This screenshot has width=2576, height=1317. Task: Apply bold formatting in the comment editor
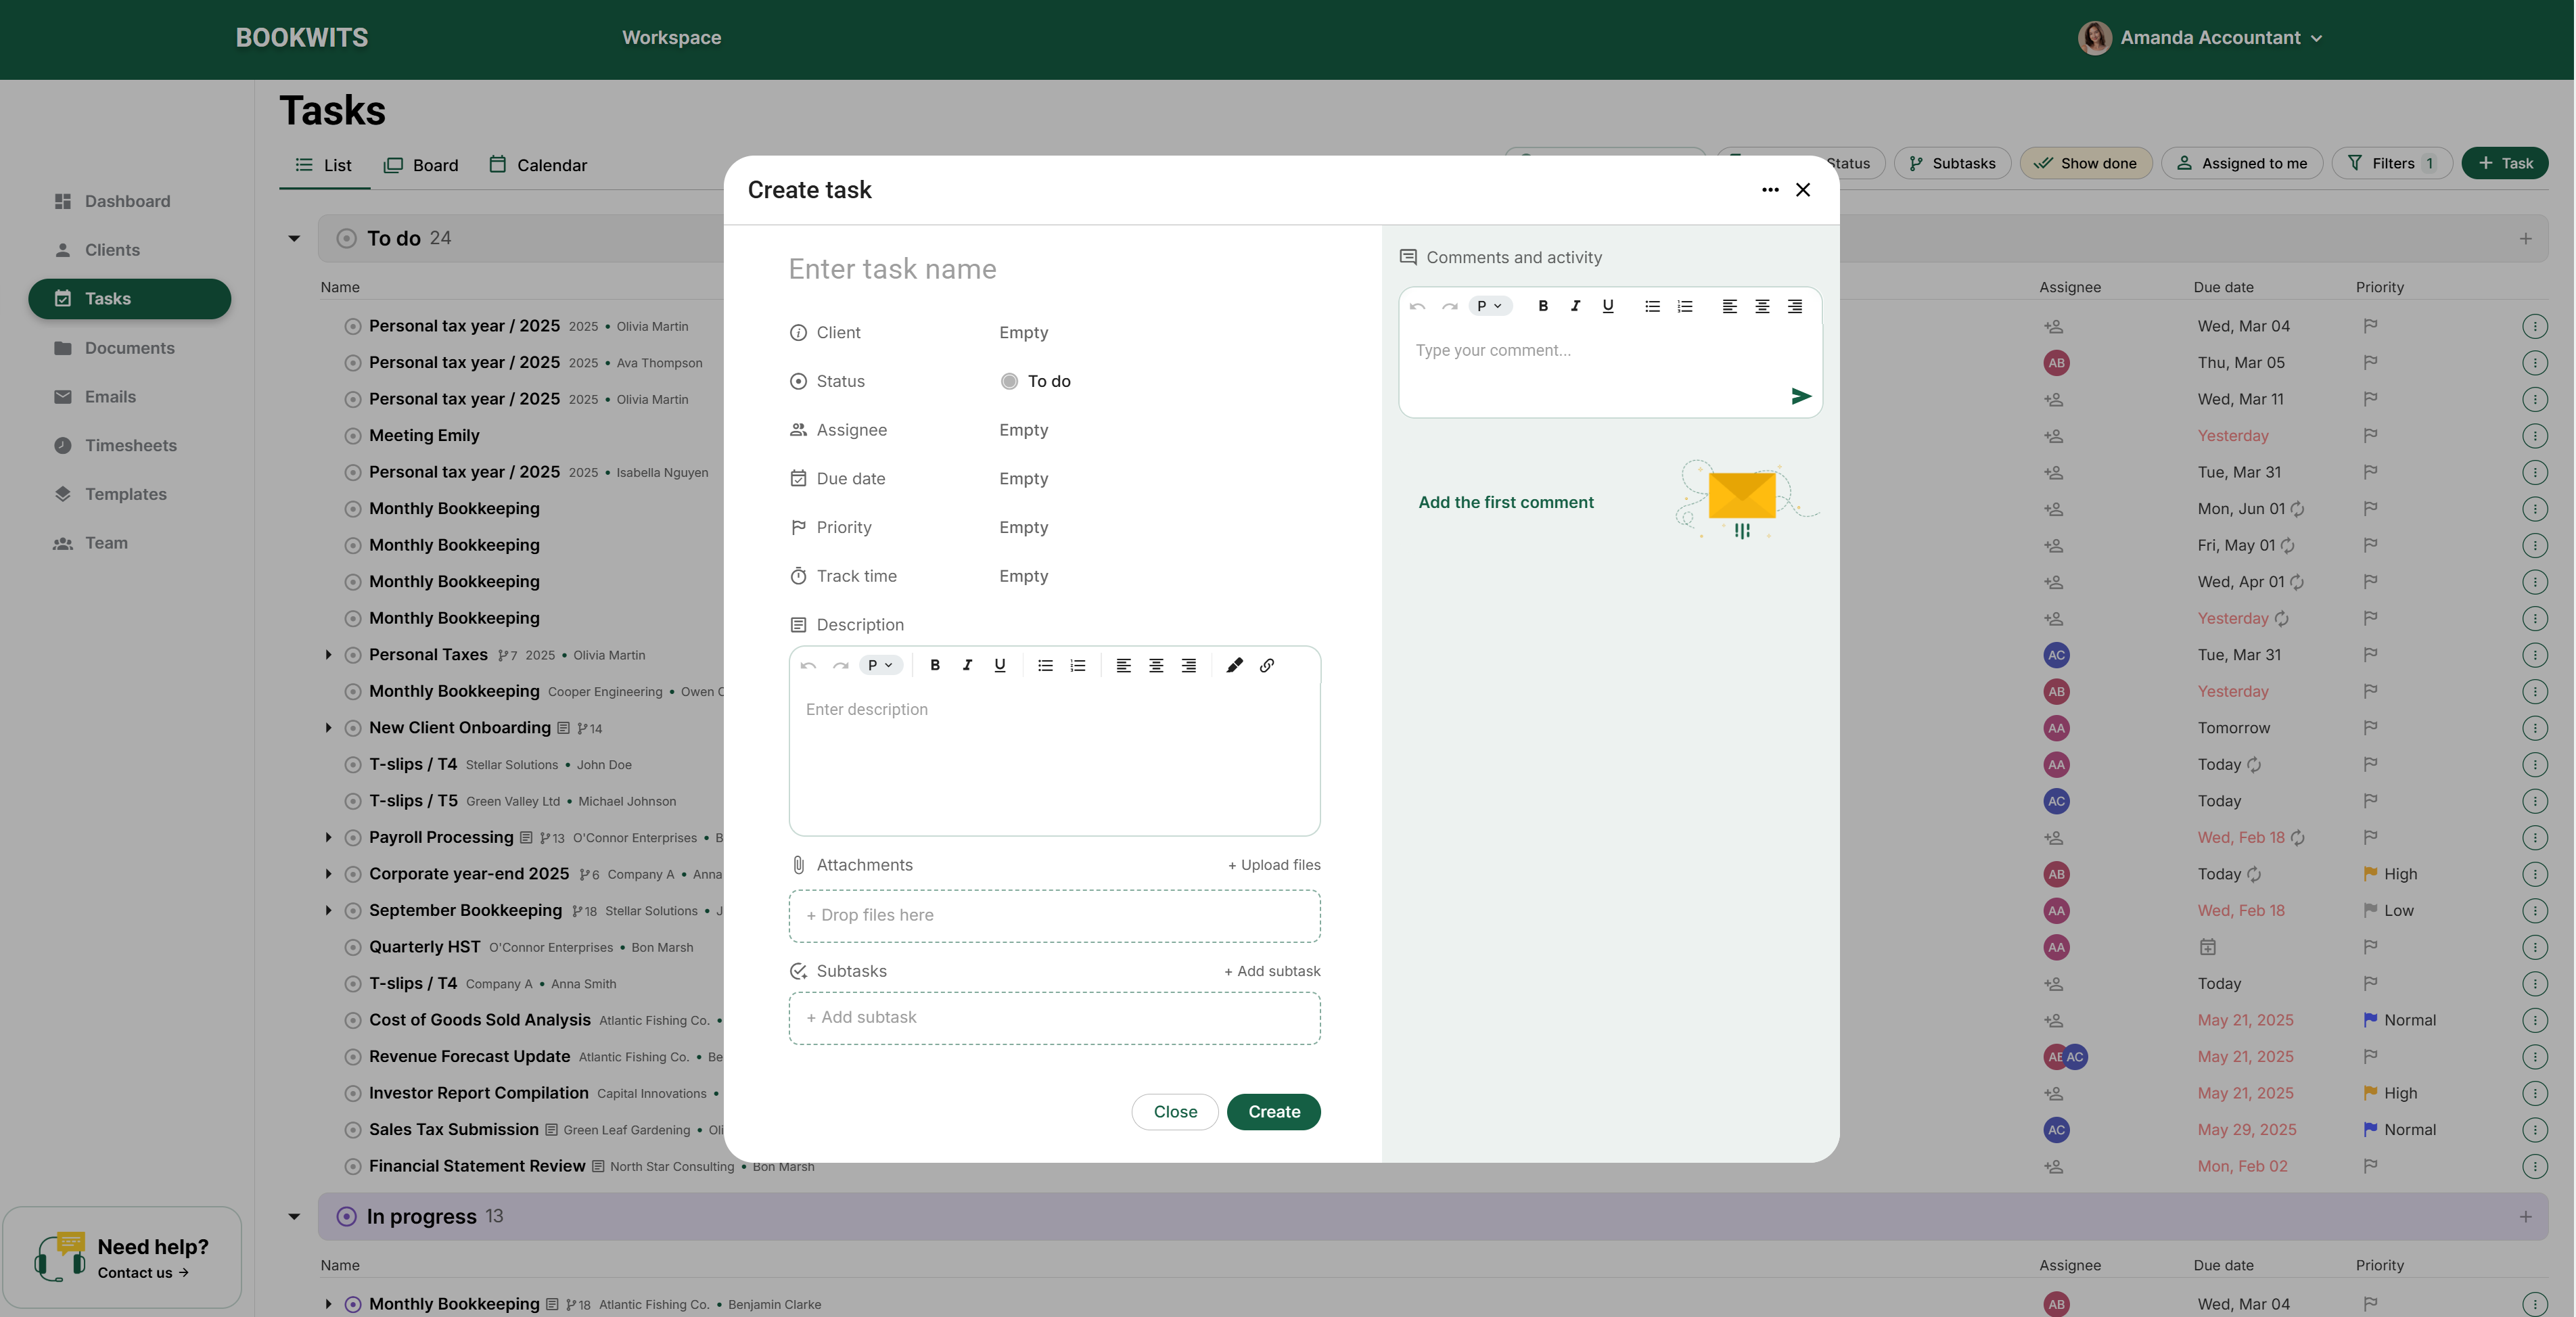coord(1543,306)
